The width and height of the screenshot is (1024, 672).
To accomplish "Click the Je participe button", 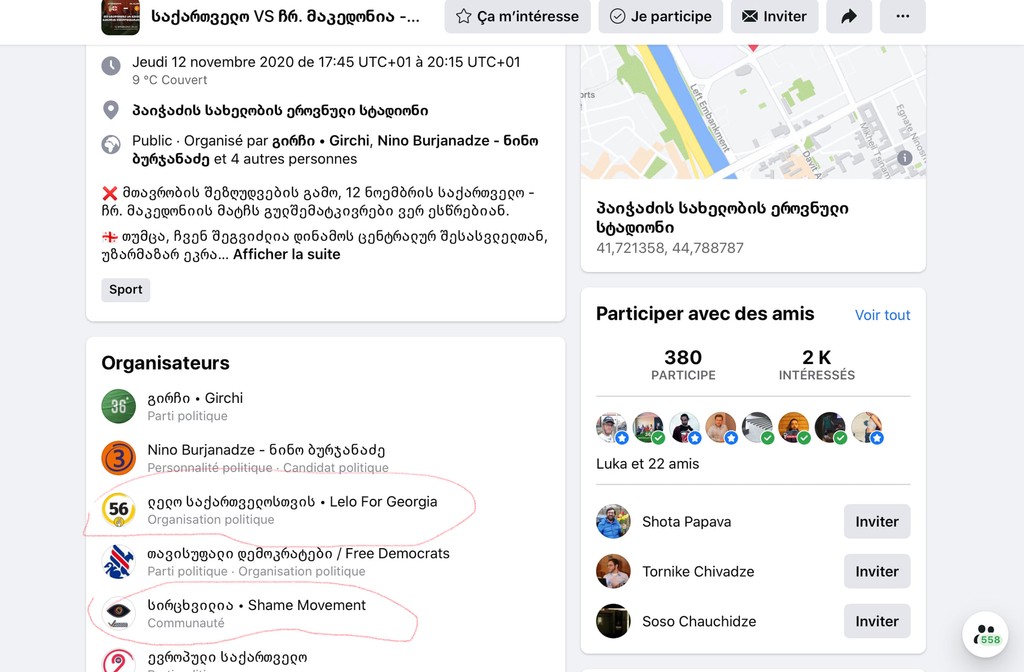I will pyautogui.click(x=660, y=16).
